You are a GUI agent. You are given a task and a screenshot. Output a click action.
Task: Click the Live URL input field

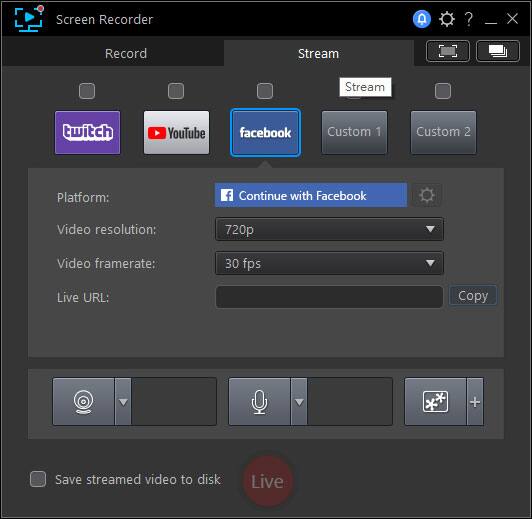329,297
